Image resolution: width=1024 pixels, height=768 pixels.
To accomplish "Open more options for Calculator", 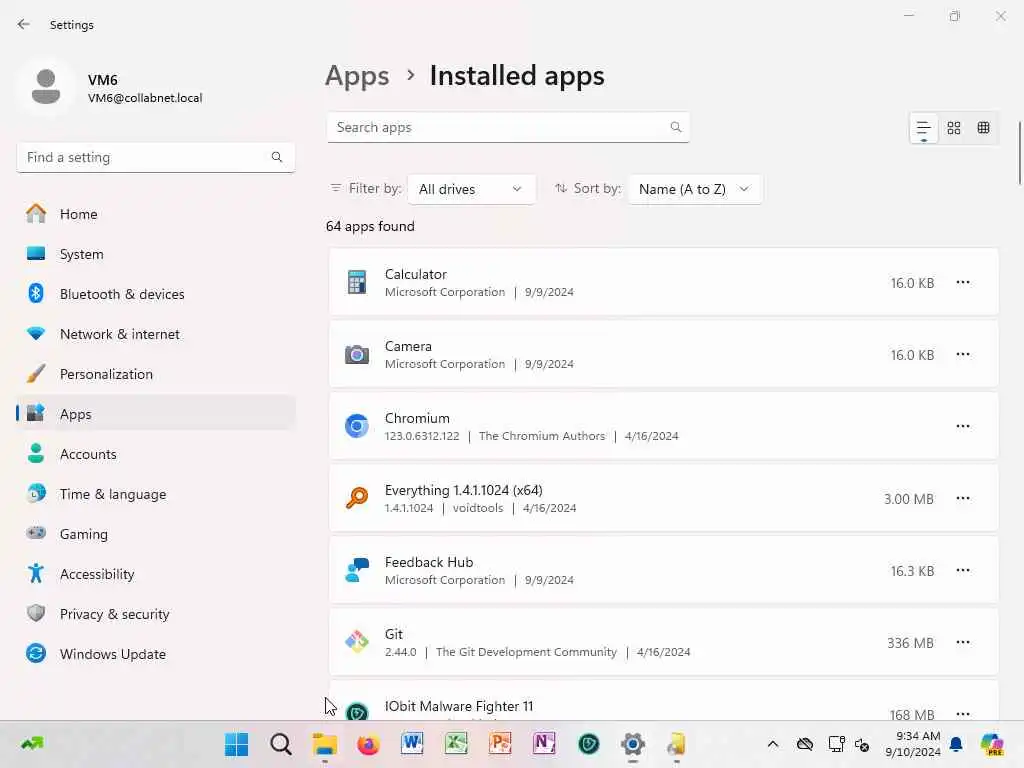I will tap(963, 283).
